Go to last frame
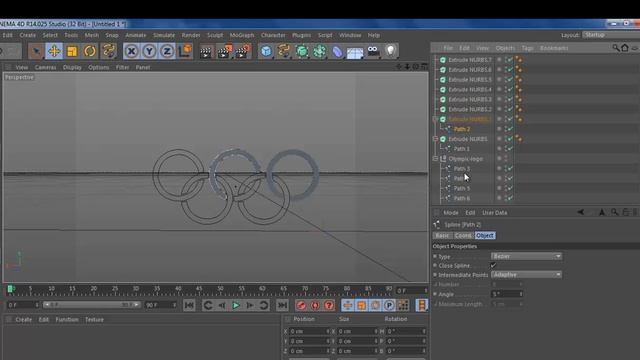This screenshot has width=640, height=360. point(282,305)
